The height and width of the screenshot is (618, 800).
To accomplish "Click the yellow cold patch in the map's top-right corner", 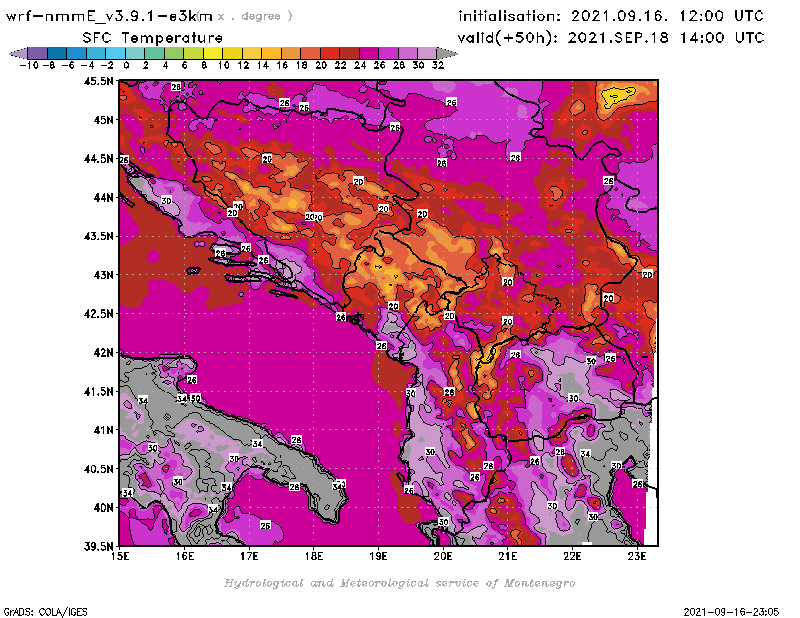I will tap(618, 94).
